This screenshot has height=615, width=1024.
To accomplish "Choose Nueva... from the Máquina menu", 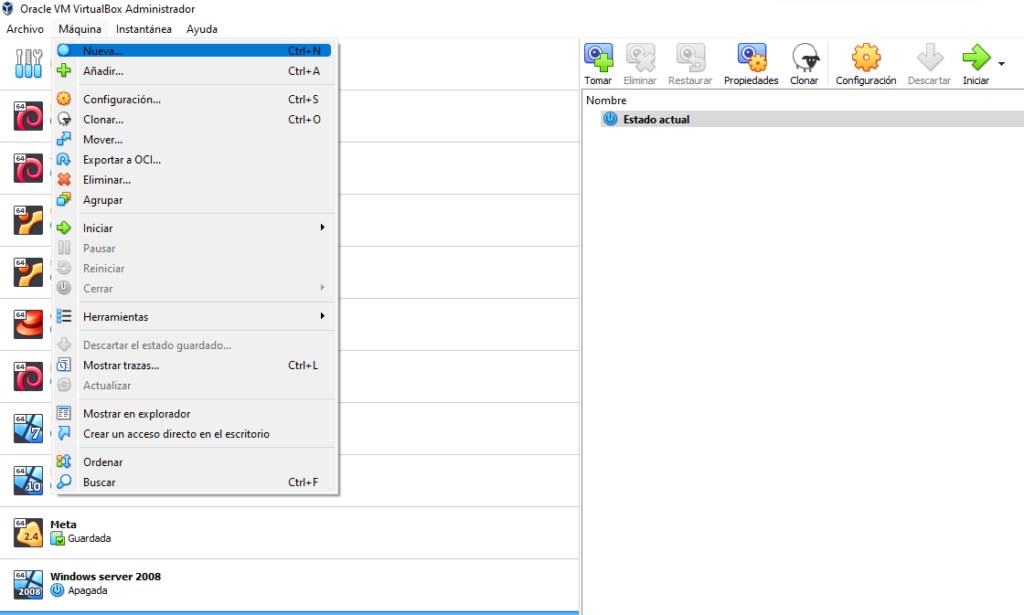I will coord(193,51).
